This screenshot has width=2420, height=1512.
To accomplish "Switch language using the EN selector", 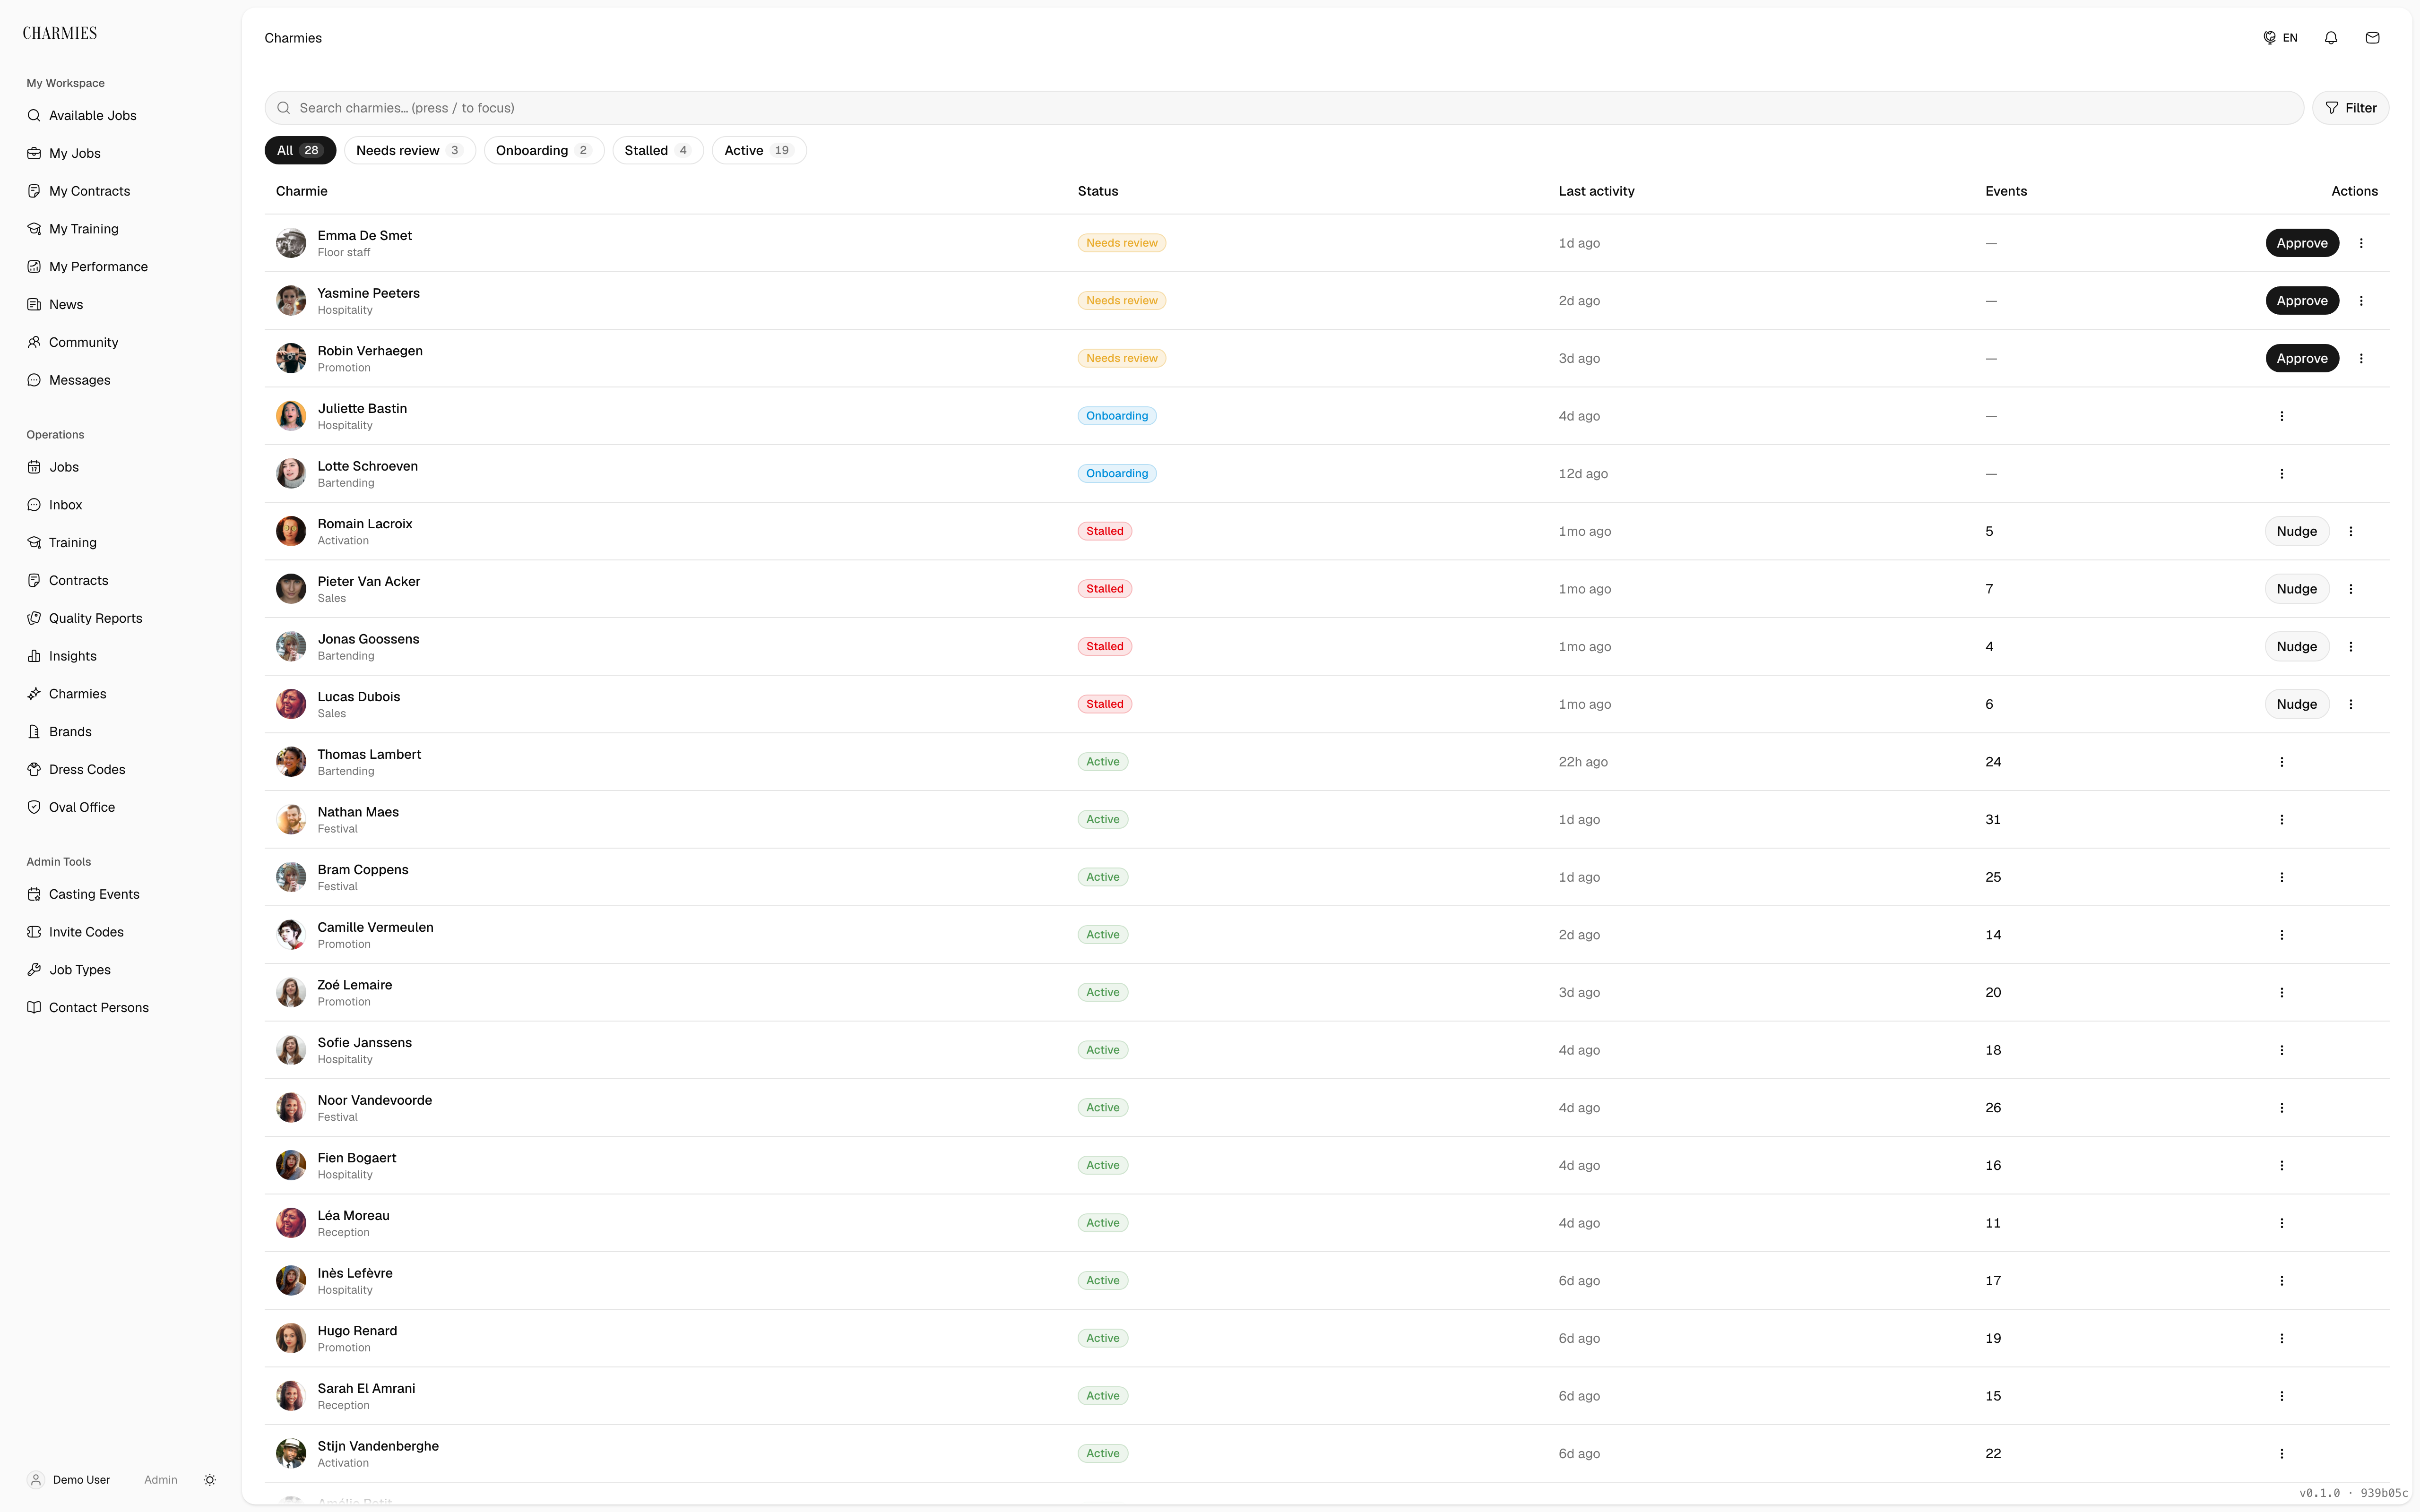I will point(2280,38).
